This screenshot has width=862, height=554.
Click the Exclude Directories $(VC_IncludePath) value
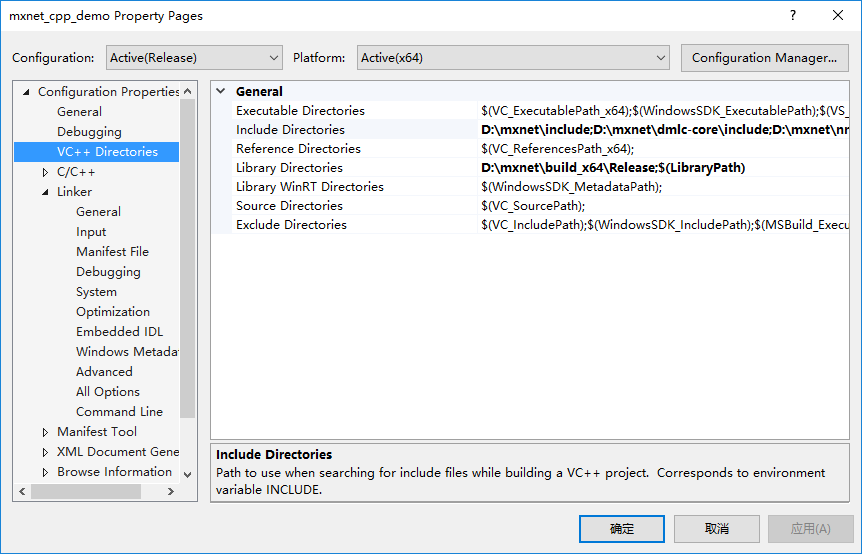pyautogui.click(x=664, y=225)
